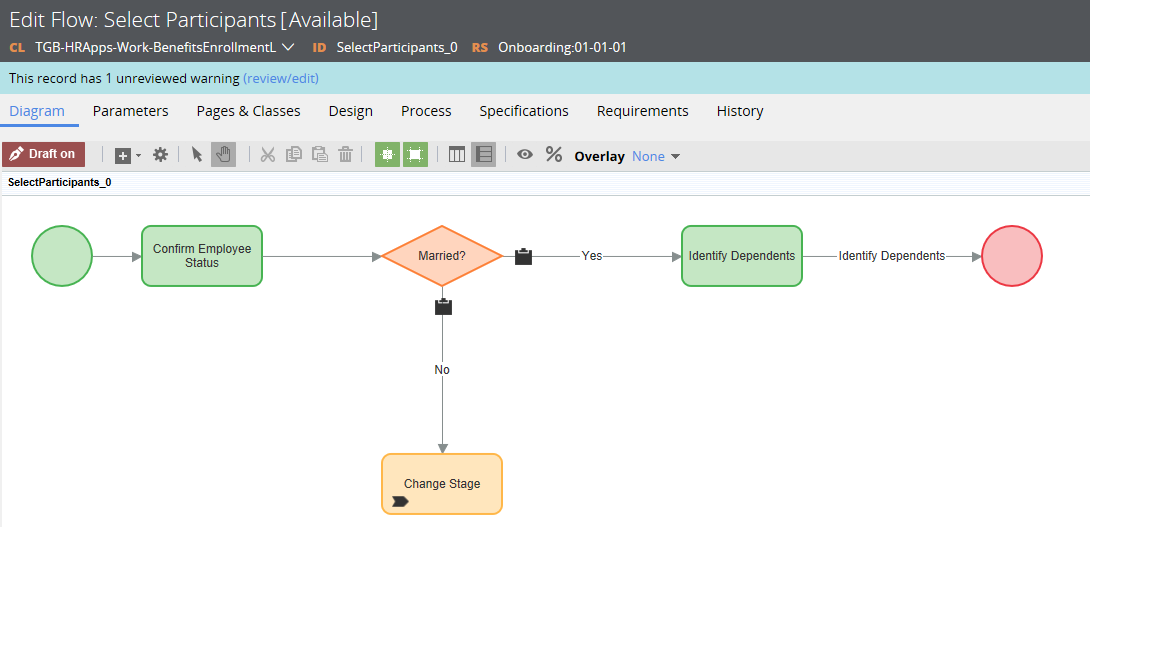The height and width of the screenshot is (648, 1152).
Task: Select the red end circle shape
Action: pyautogui.click(x=1012, y=256)
